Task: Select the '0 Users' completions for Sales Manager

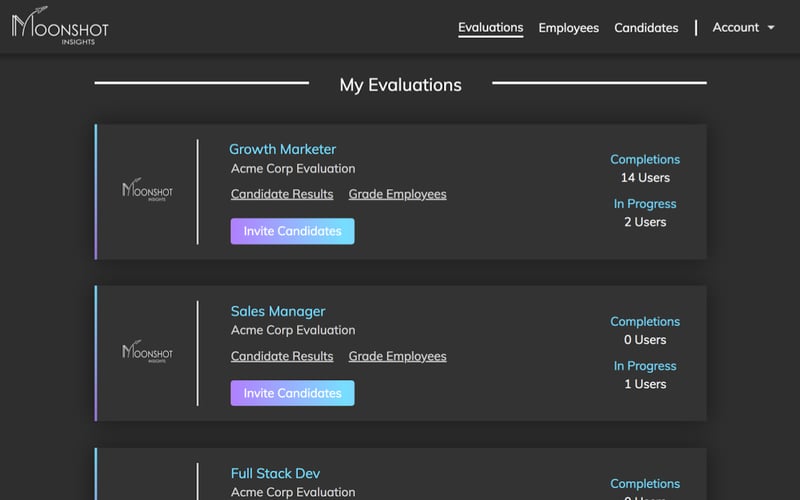Action: [x=645, y=340]
